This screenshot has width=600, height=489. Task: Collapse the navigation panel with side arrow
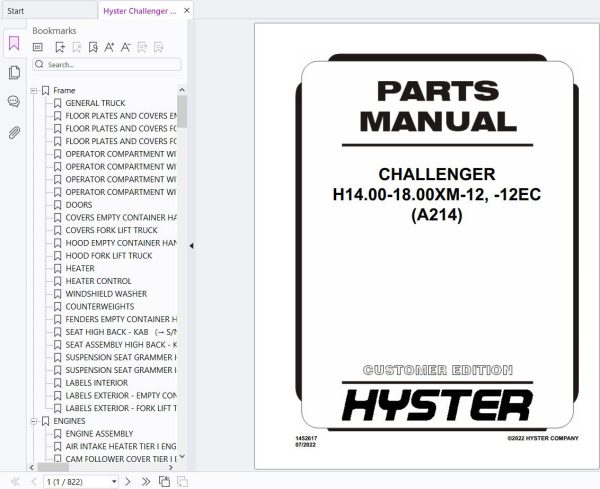tap(191, 246)
